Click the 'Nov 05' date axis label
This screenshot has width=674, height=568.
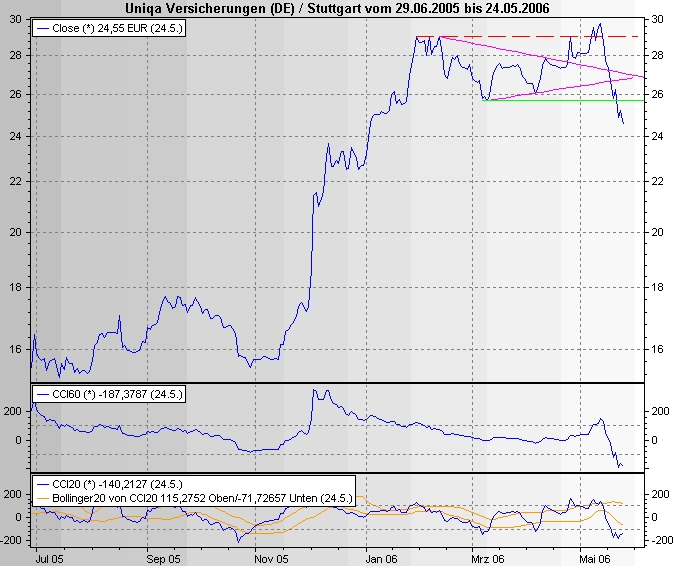click(271, 559)
